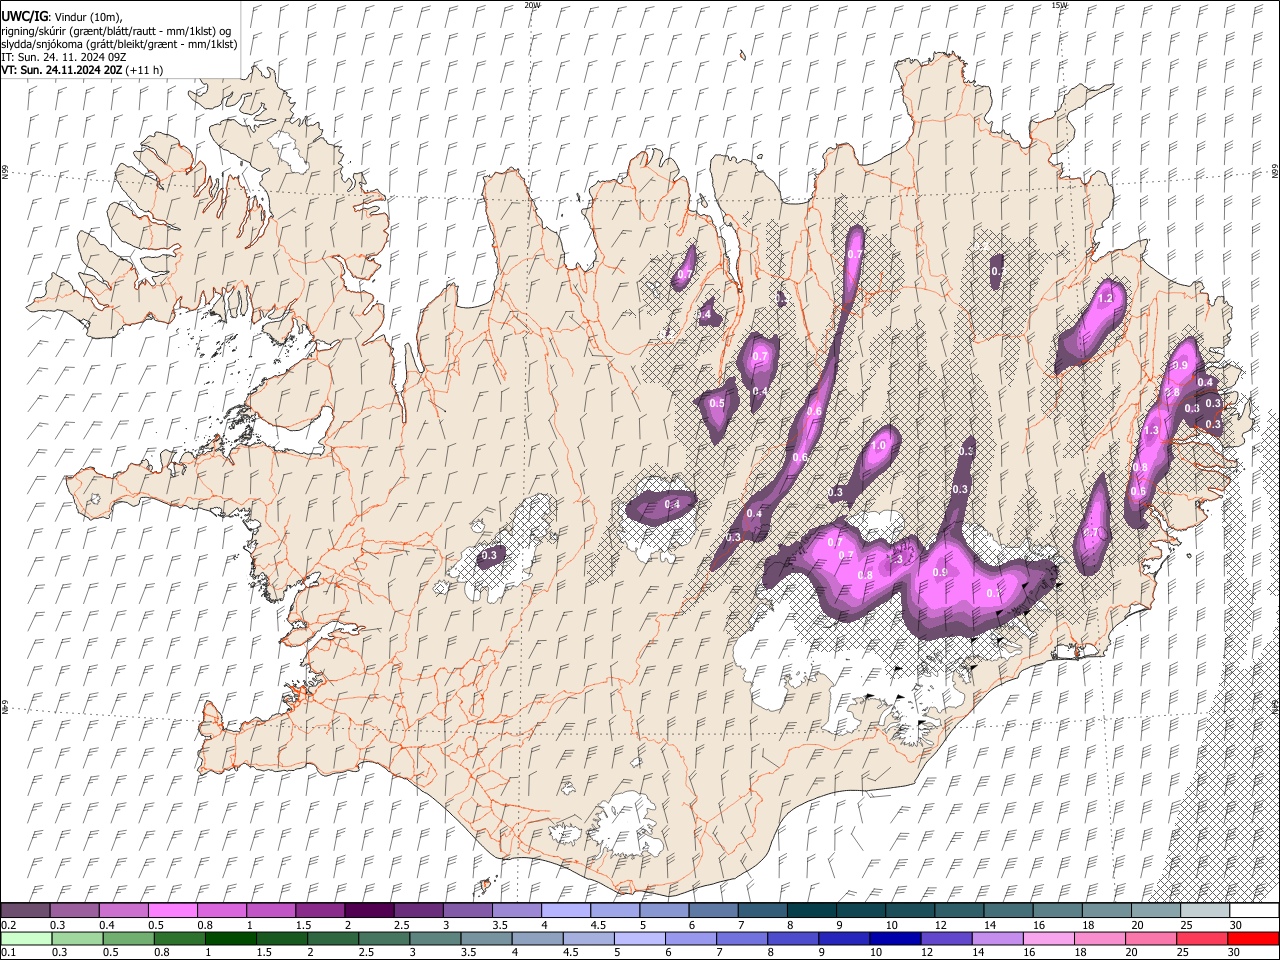
Task: Click the pink-red 25 swatch in the rain scale
Action: tap(1201, 938)
